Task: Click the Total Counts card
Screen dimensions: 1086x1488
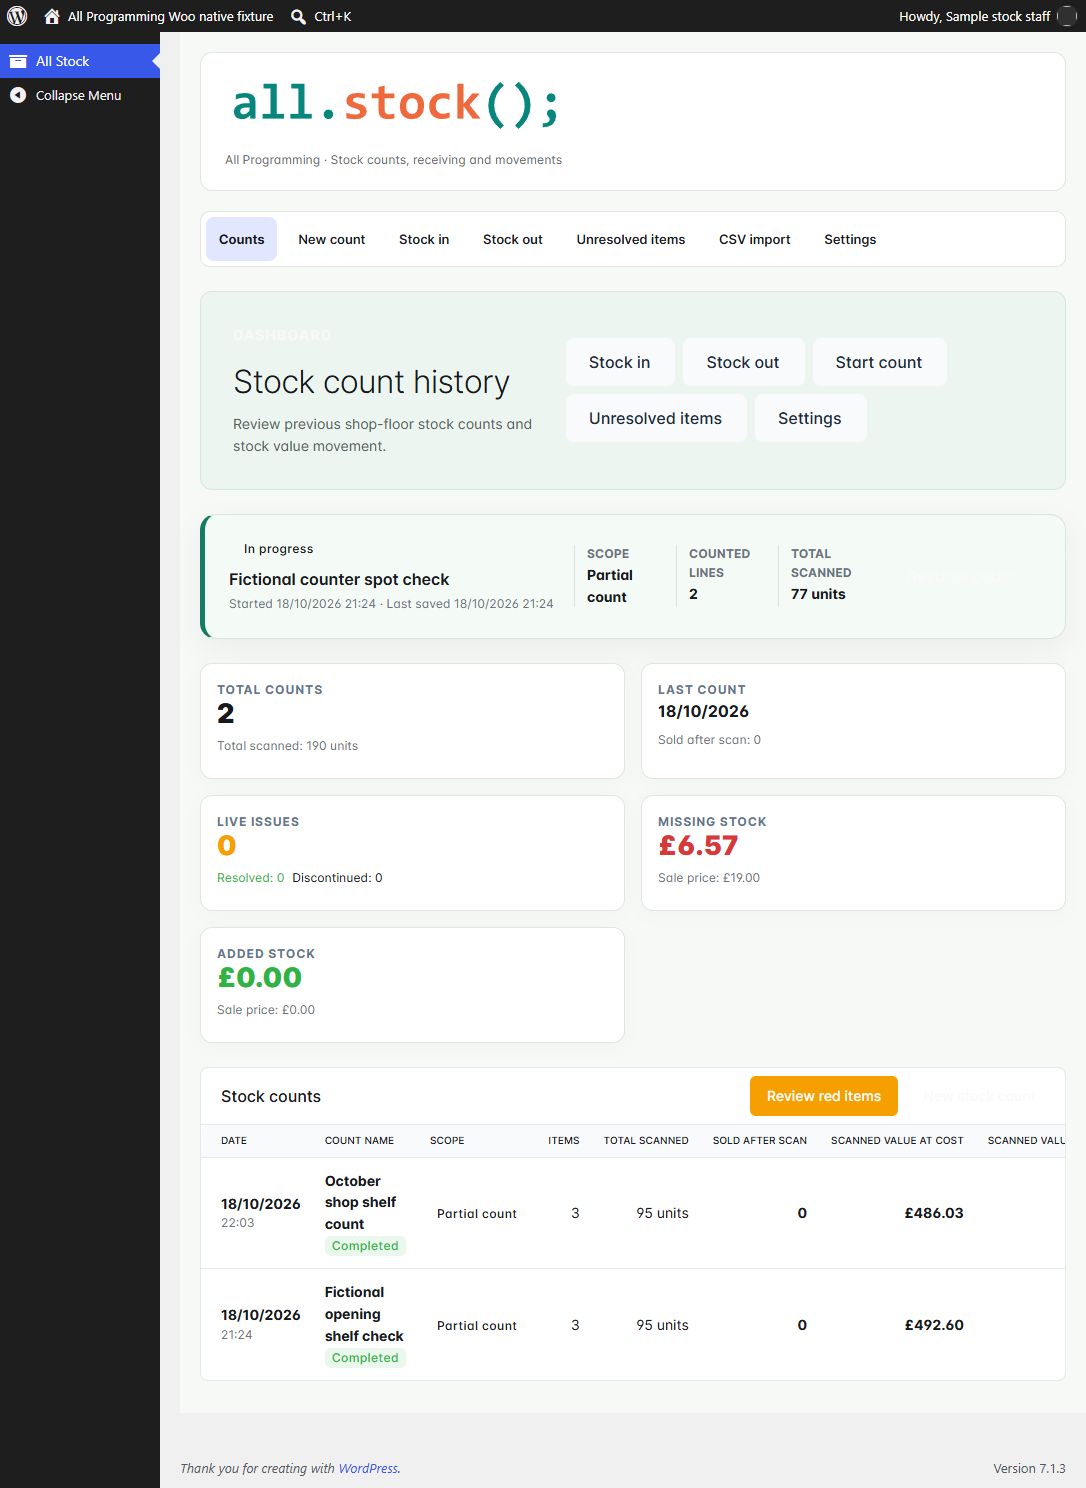Action: coord(412,721)
